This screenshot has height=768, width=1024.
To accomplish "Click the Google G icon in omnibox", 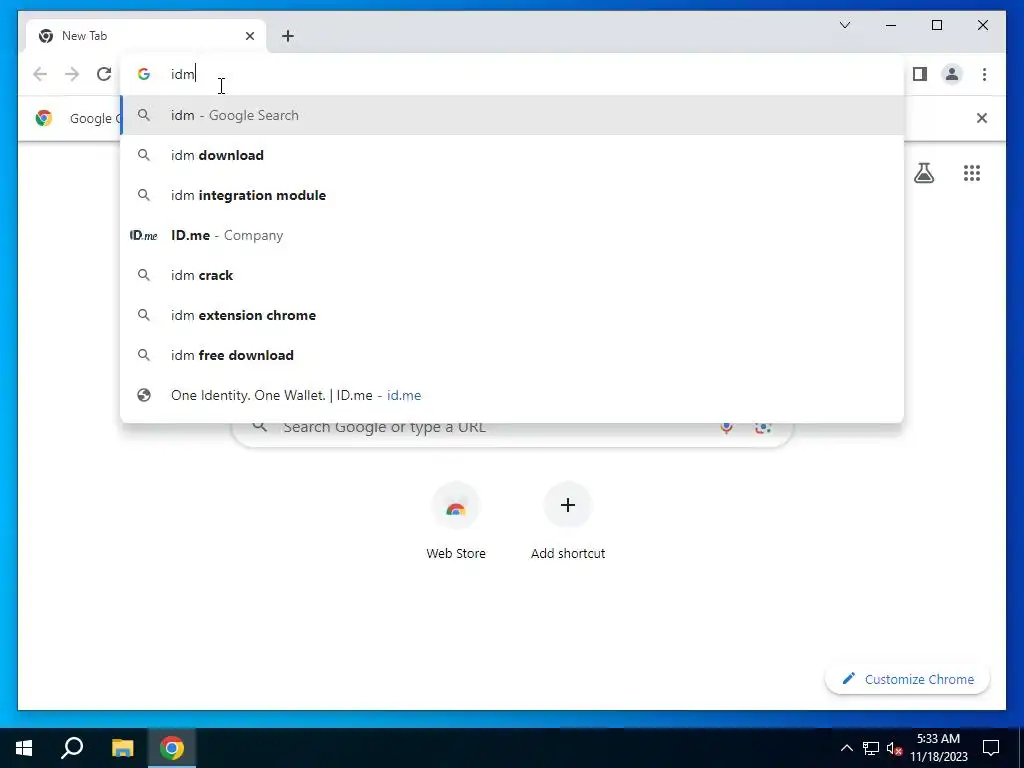I will click(x=144, y=74).
